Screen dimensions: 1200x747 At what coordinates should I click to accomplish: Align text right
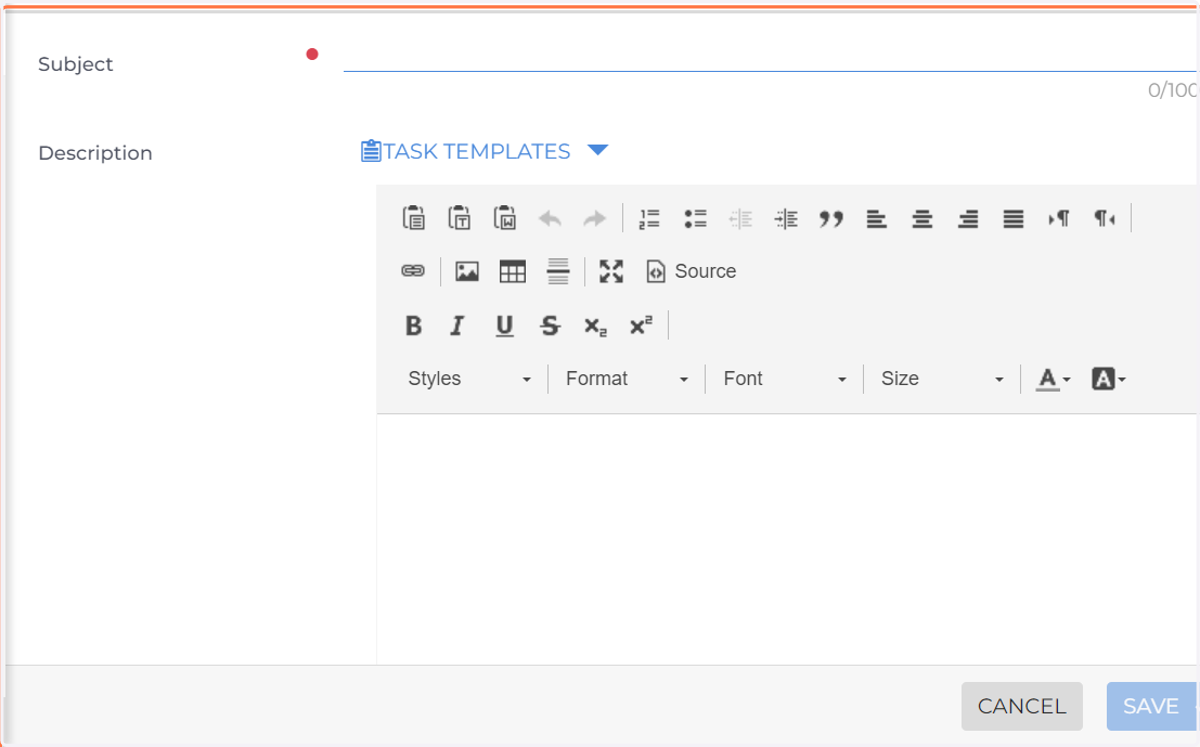(968, 218)
